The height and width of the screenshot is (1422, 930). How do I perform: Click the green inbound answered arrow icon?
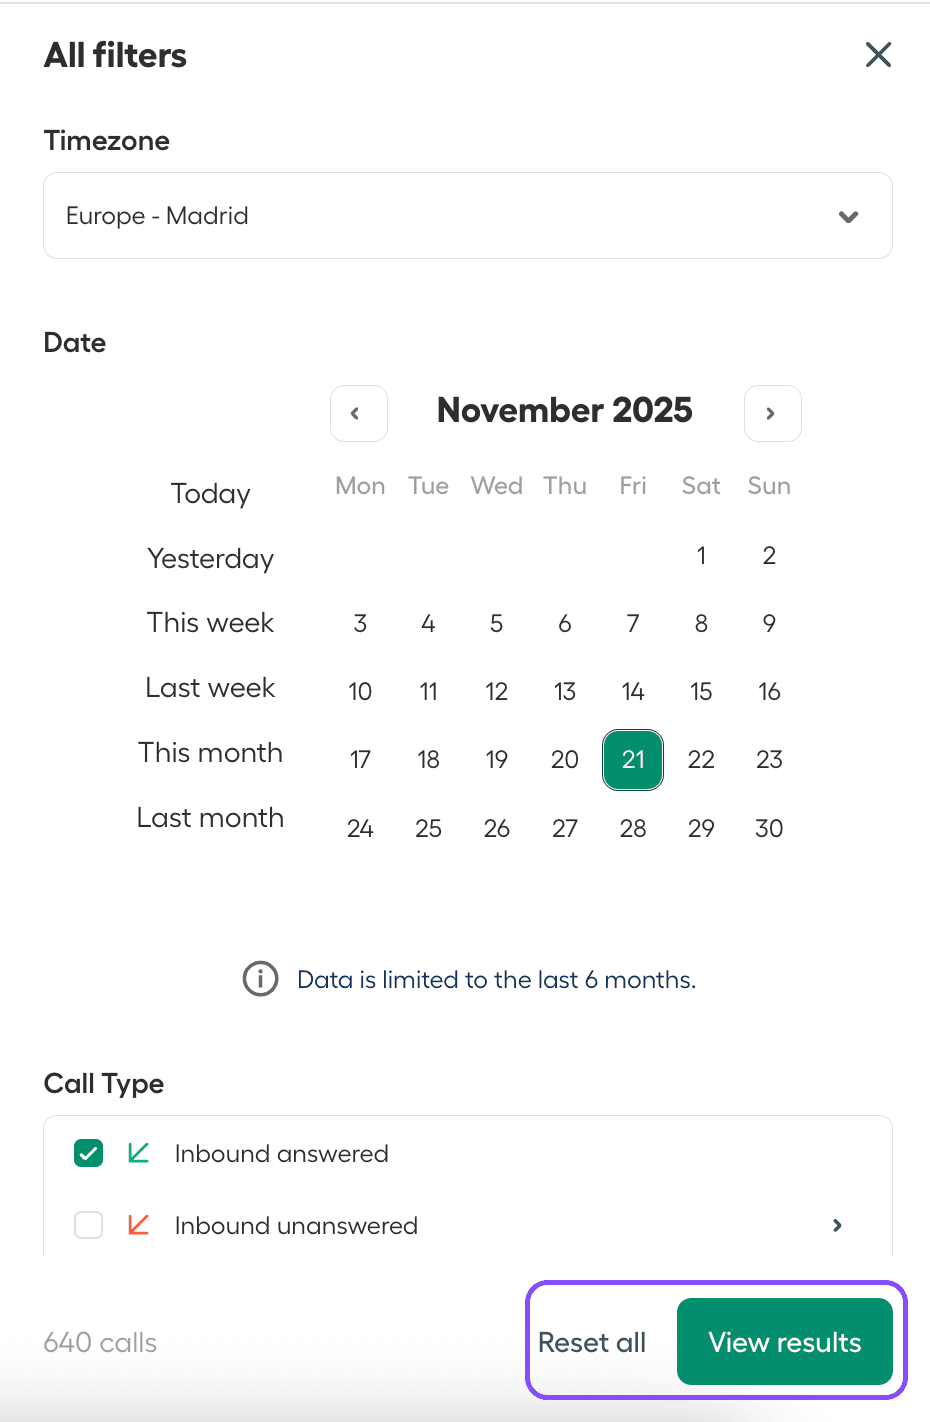point(138,1153)
